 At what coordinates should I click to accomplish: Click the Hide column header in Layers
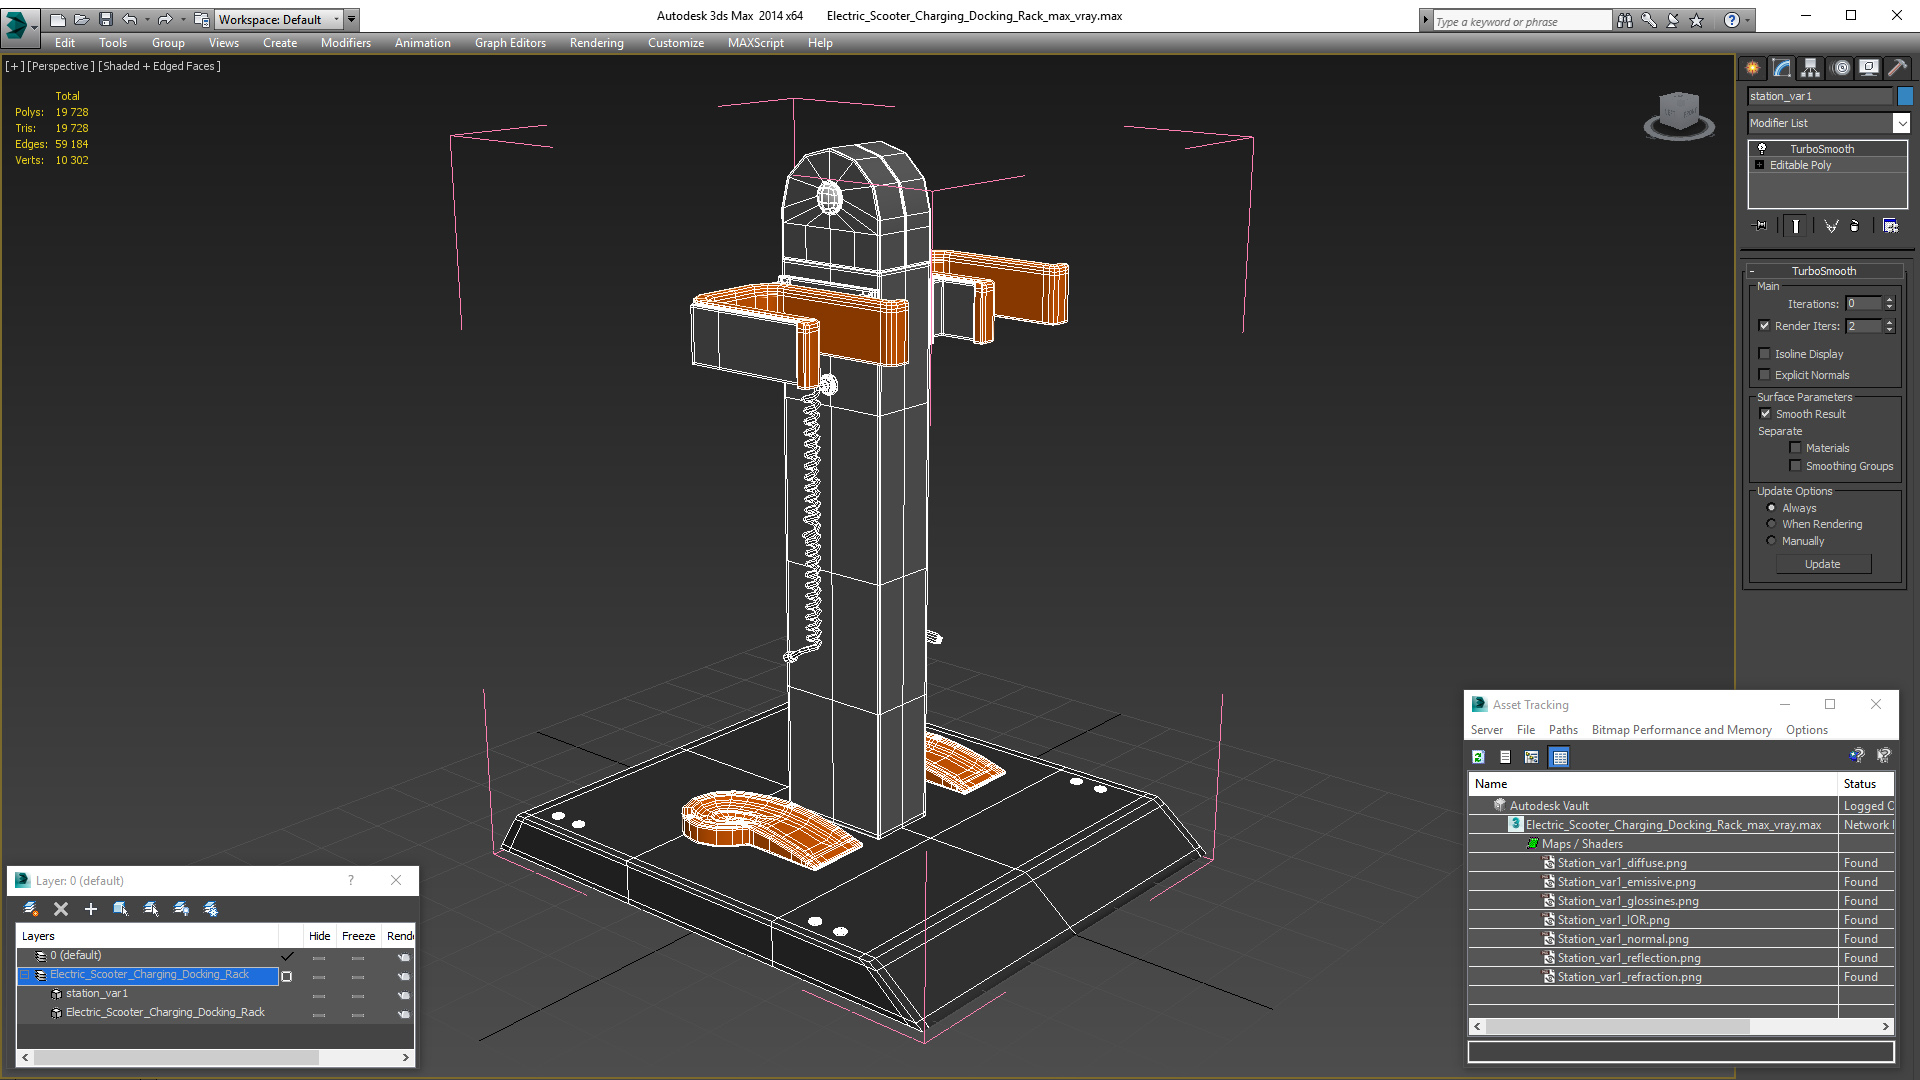coord(320,936)
